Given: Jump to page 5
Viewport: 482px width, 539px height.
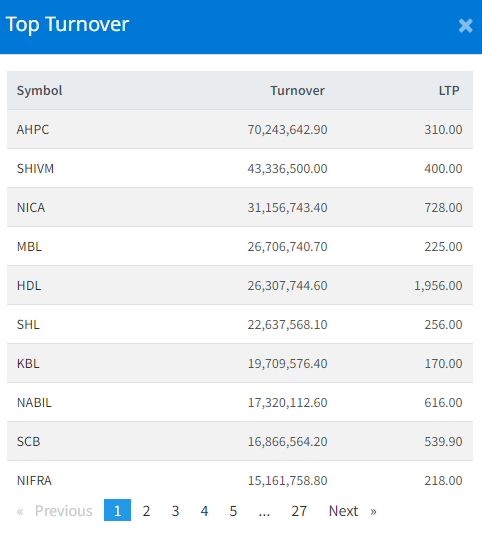Looking at the screenshot, I should pos(233,510).
